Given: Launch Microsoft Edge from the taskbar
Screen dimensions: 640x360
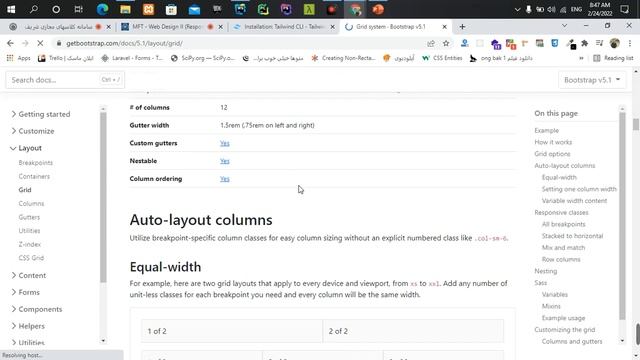Looking at the screenshot, I should 102,9.
